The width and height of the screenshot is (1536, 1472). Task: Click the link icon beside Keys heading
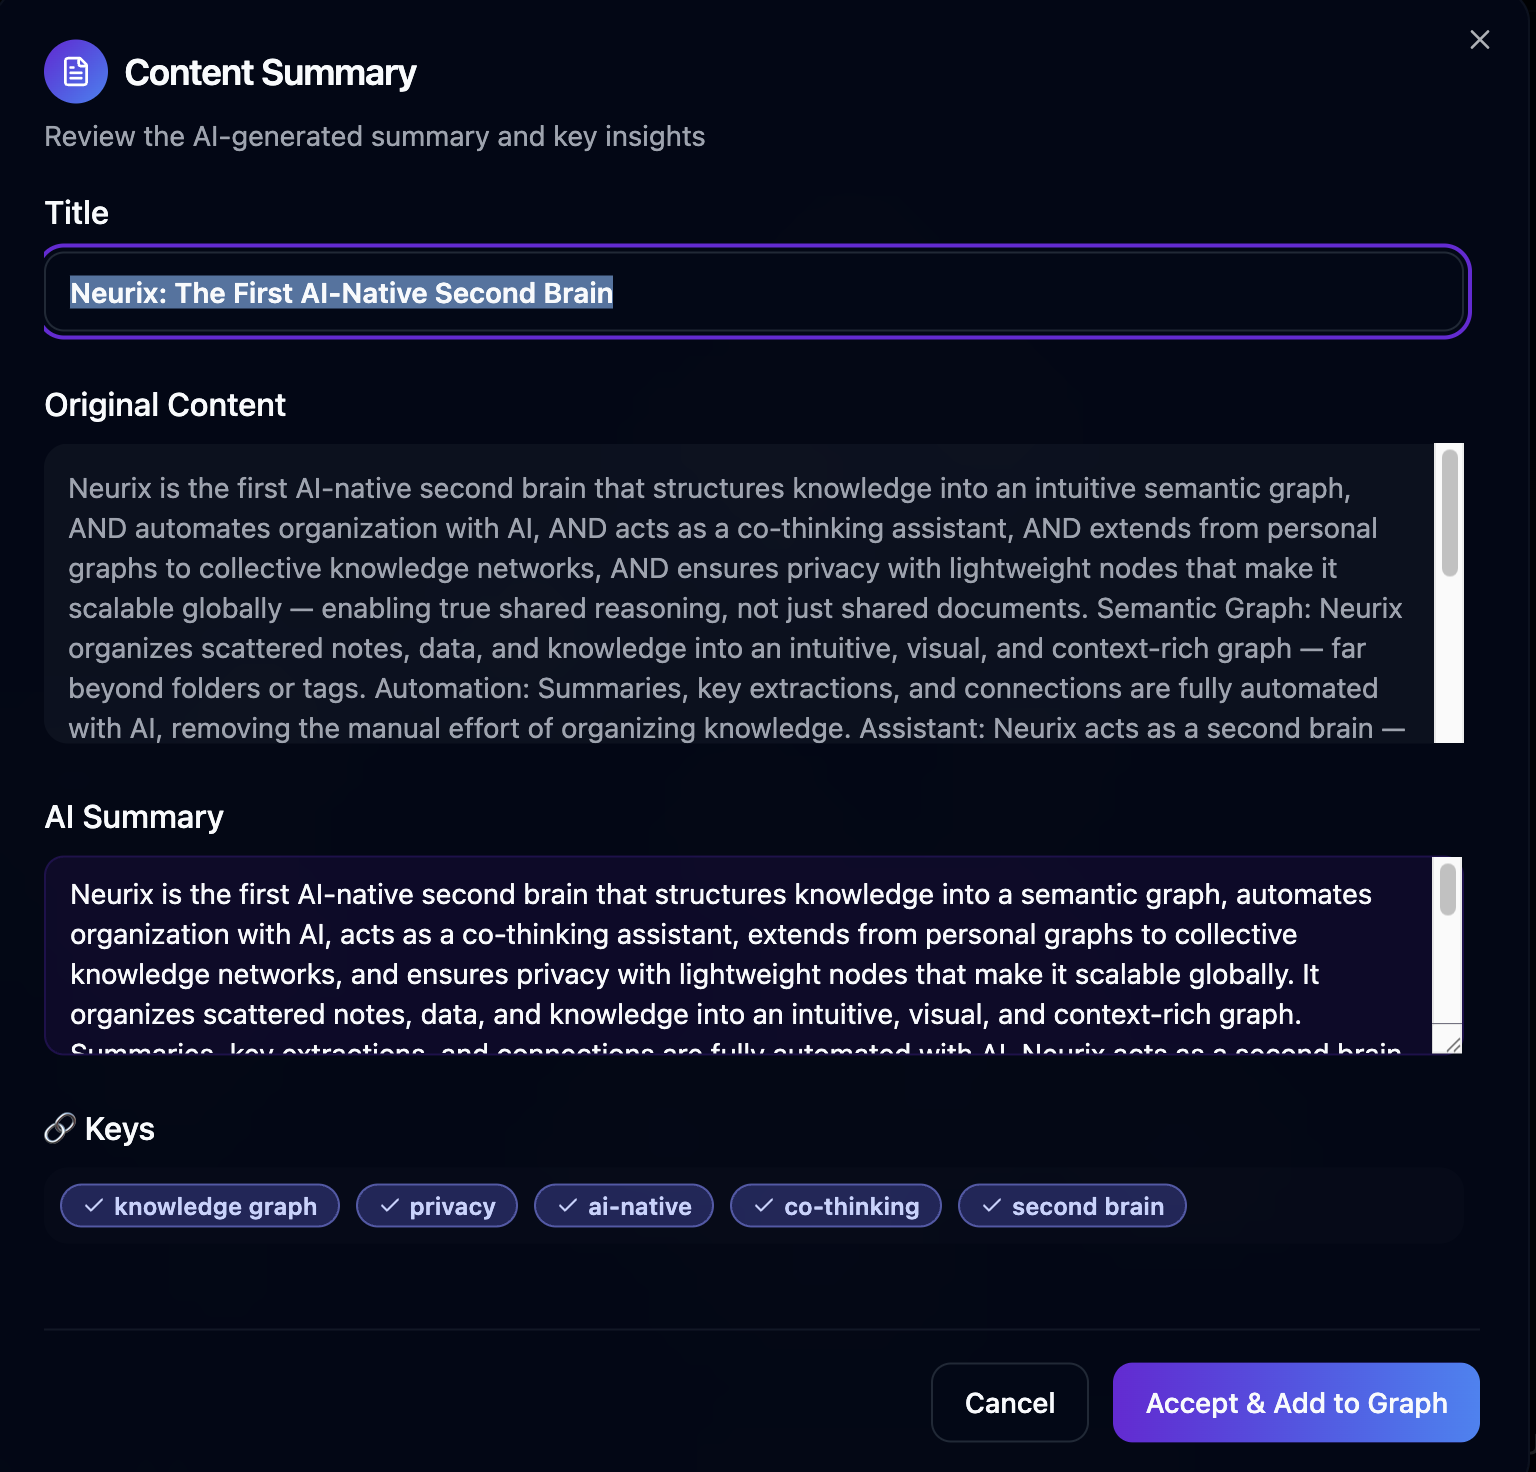(60, 1128)
